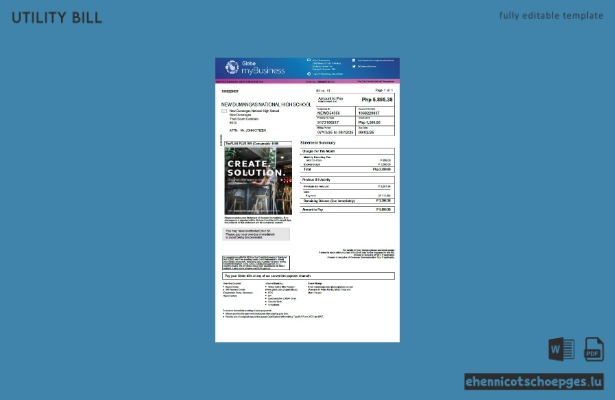Click the PDF file format icon
Viewport: 615px width, 400px height.
pyautogui.click(x=593, y=349)
